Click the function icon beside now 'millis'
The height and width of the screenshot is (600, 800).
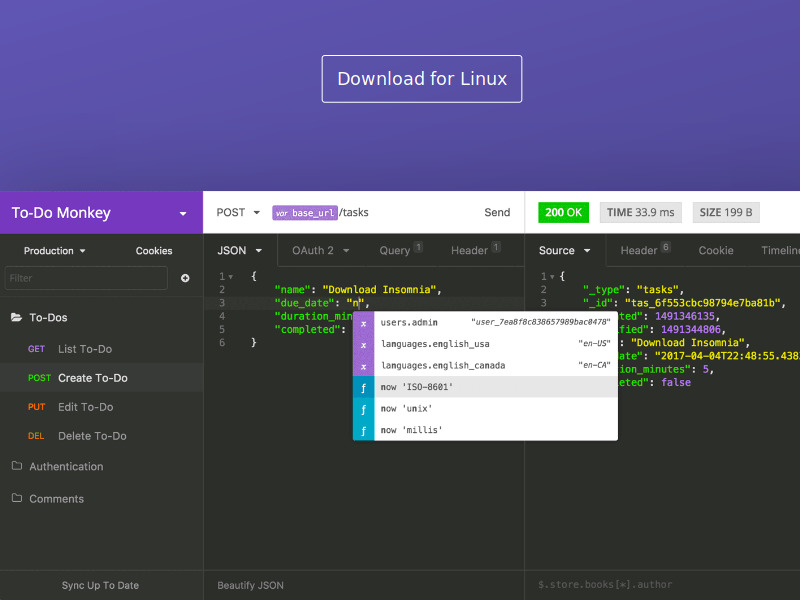point(363,430)
